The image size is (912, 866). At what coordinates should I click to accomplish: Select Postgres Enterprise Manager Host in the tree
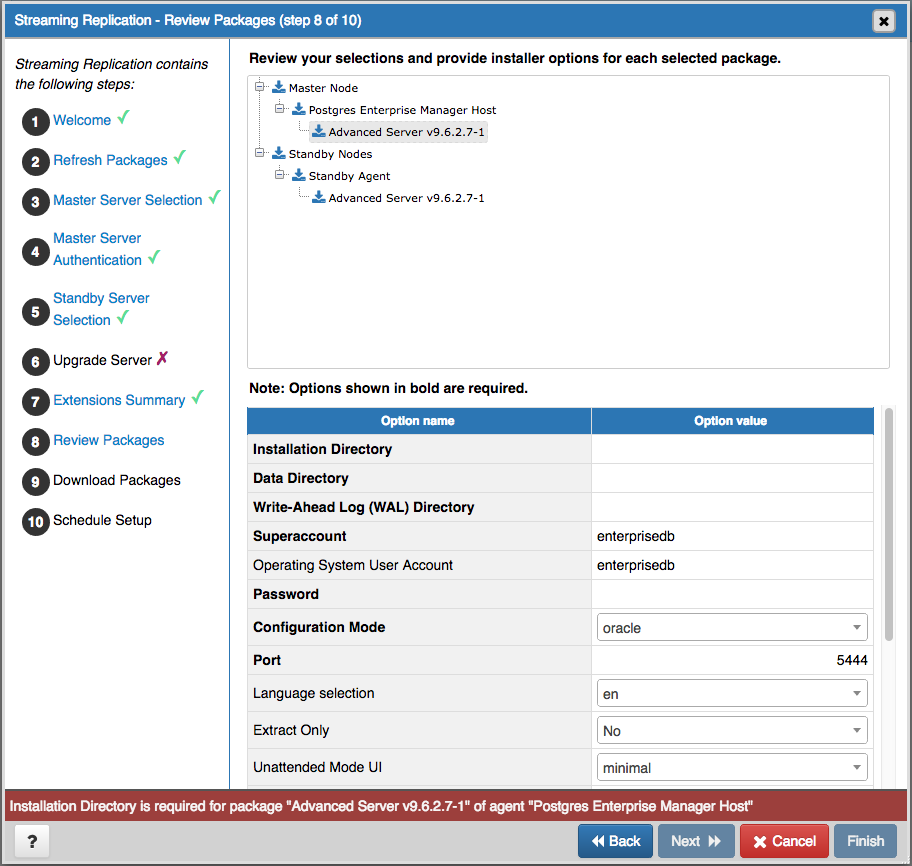tap(402, 110)
